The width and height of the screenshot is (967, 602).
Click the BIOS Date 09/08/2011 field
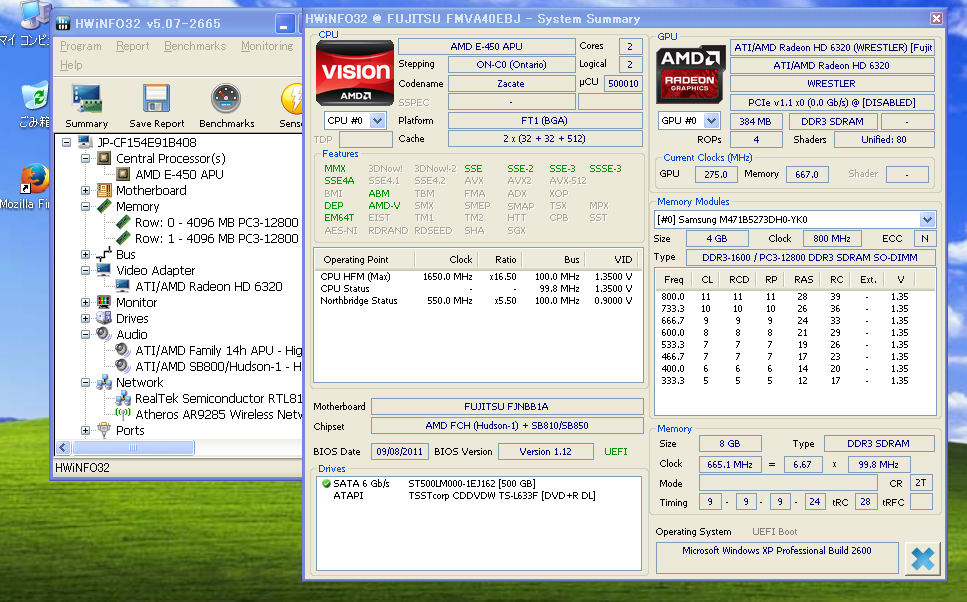[399, 452]
